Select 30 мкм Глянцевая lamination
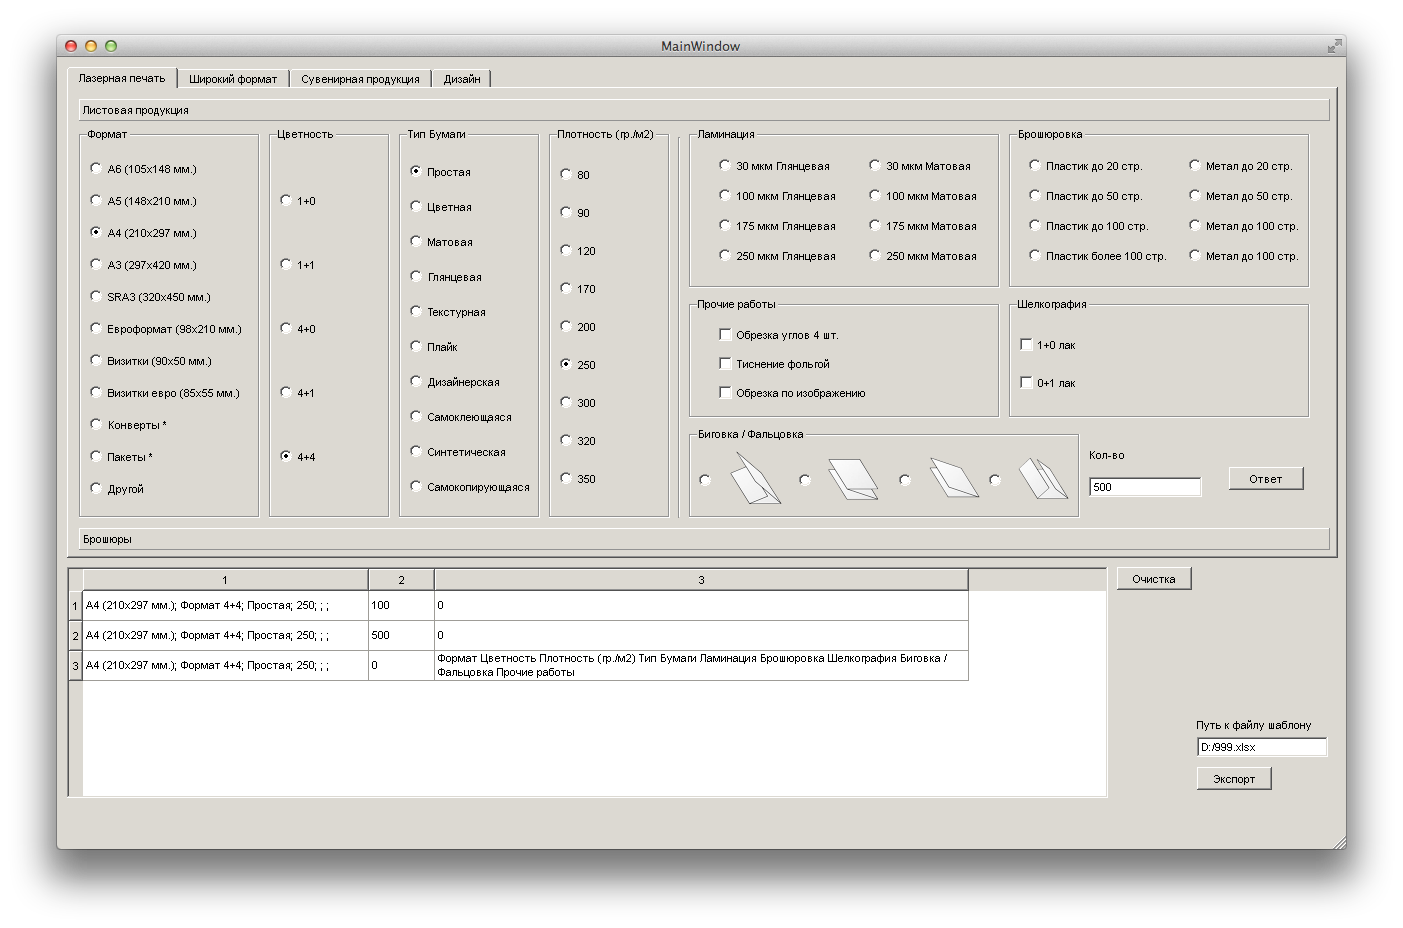This screenshot has height=928, width=1403. pyautogui.click(x=775, y=166)
